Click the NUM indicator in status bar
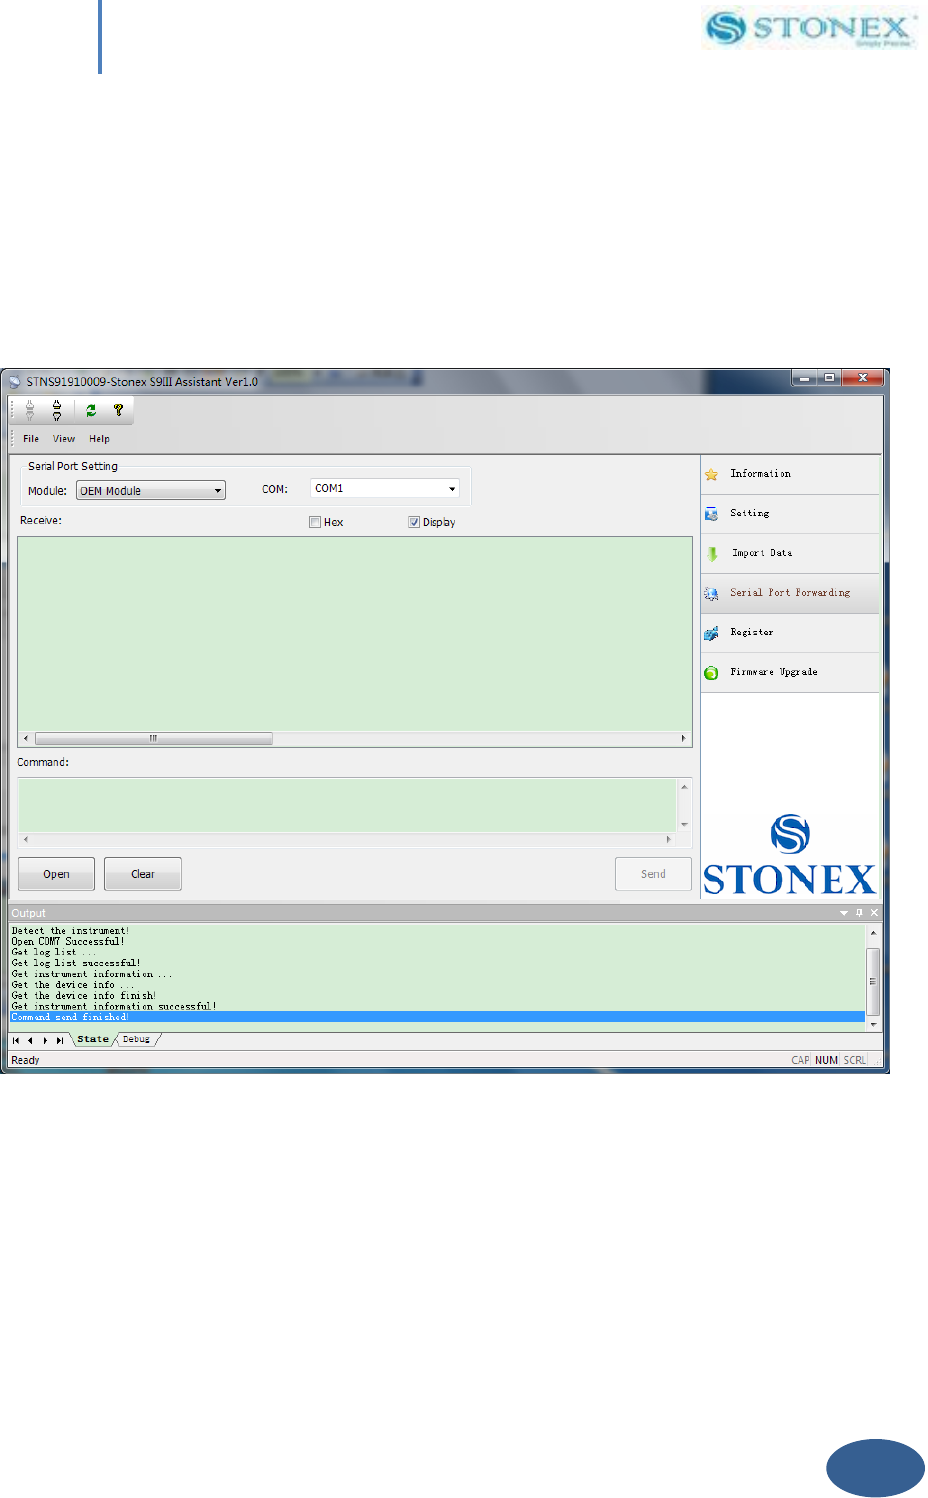Image resolution: width=928 pixels, height=1498 pixels. (x=826, y=1060)
